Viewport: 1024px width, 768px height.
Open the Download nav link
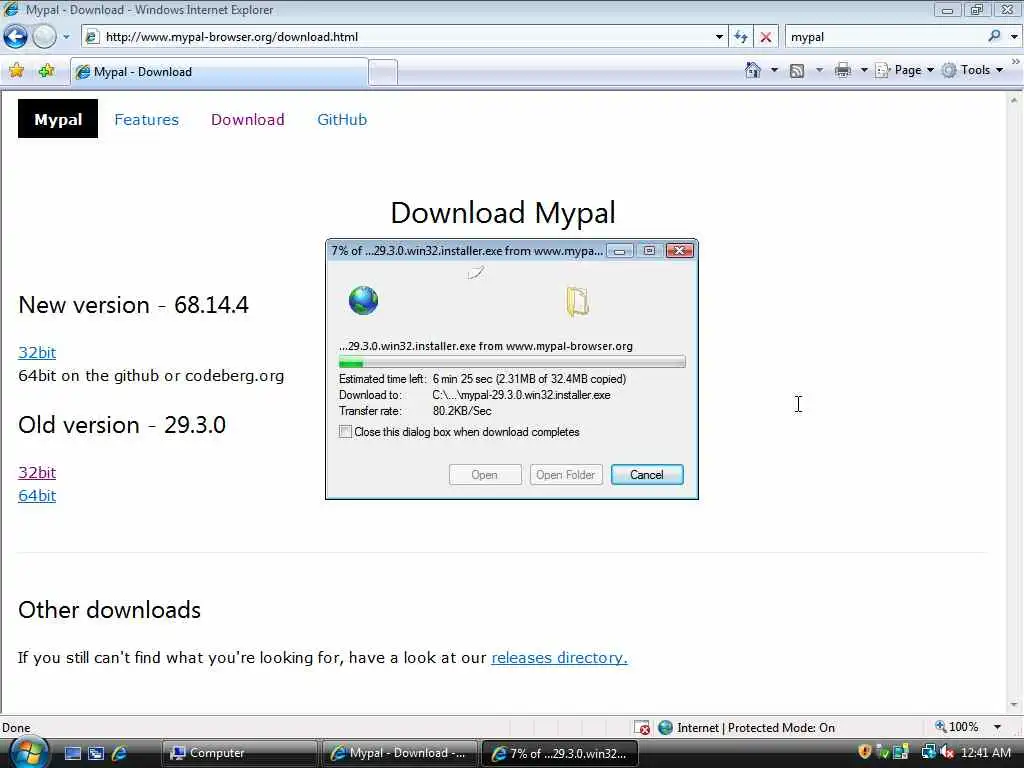[248, 120]
